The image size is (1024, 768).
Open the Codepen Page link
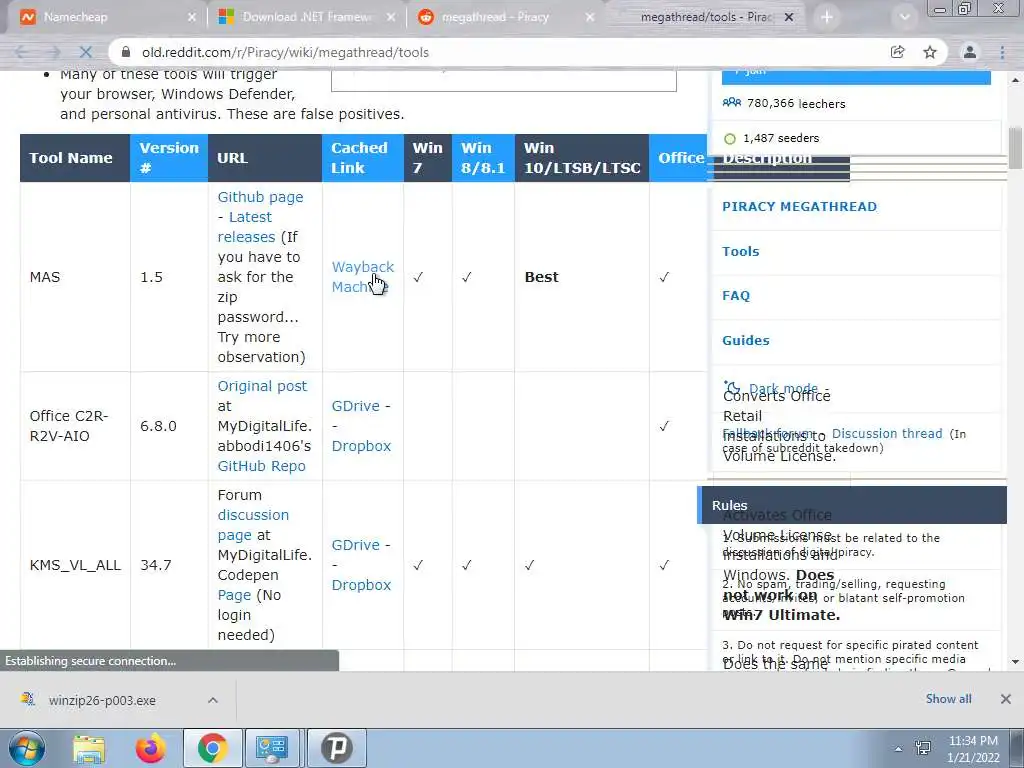pos(234,595)
